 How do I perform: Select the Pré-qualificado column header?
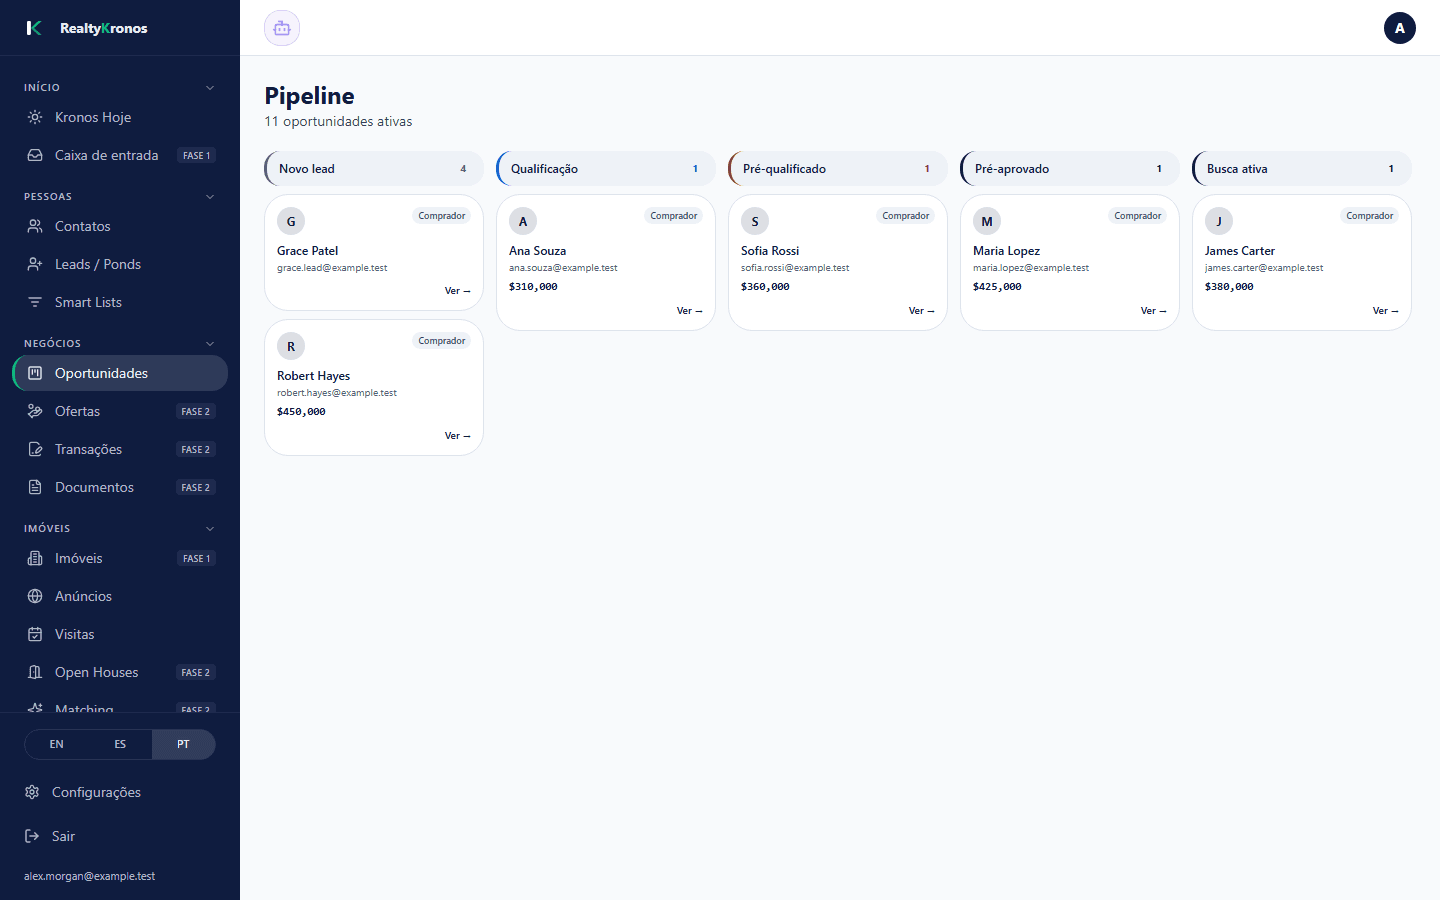[x=838, y=168]
